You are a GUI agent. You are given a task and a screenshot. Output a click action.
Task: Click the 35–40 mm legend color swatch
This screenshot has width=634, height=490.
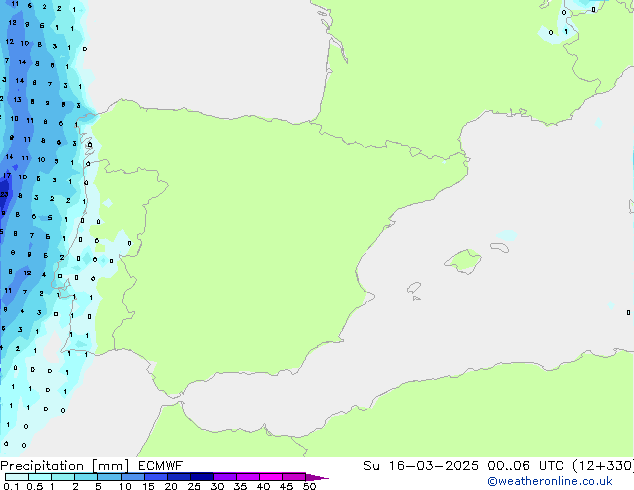tap(247, 477)
